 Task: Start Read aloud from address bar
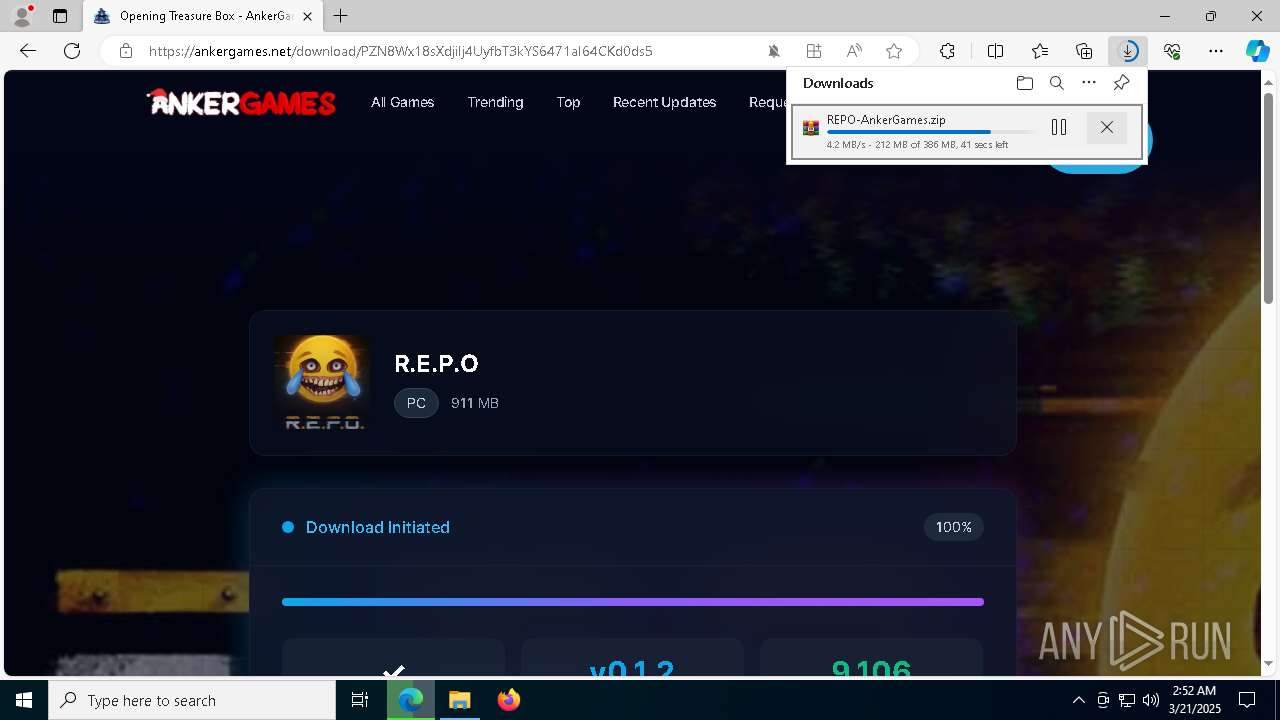tap(854, 51)
